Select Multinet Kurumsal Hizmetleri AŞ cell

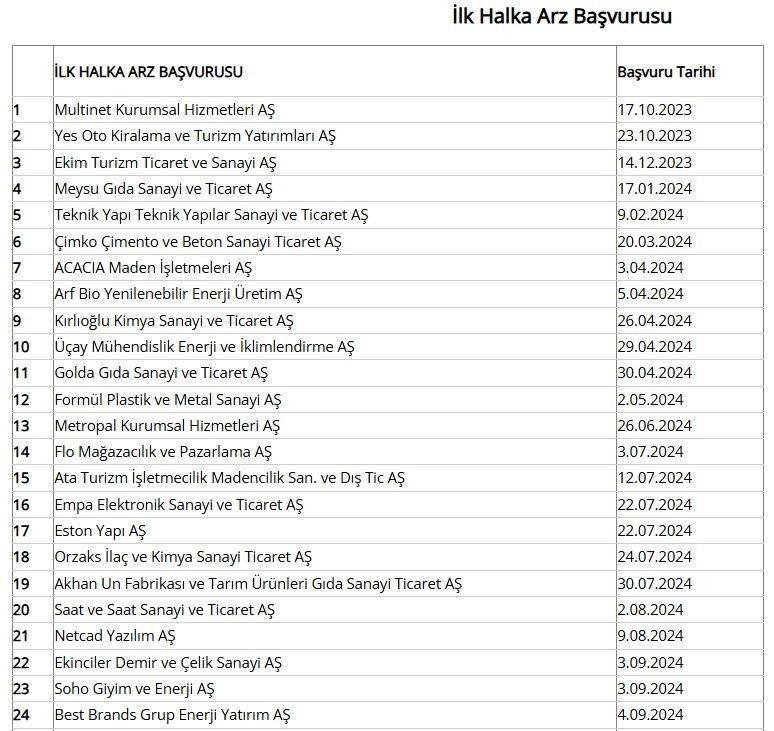click(164, 110)
